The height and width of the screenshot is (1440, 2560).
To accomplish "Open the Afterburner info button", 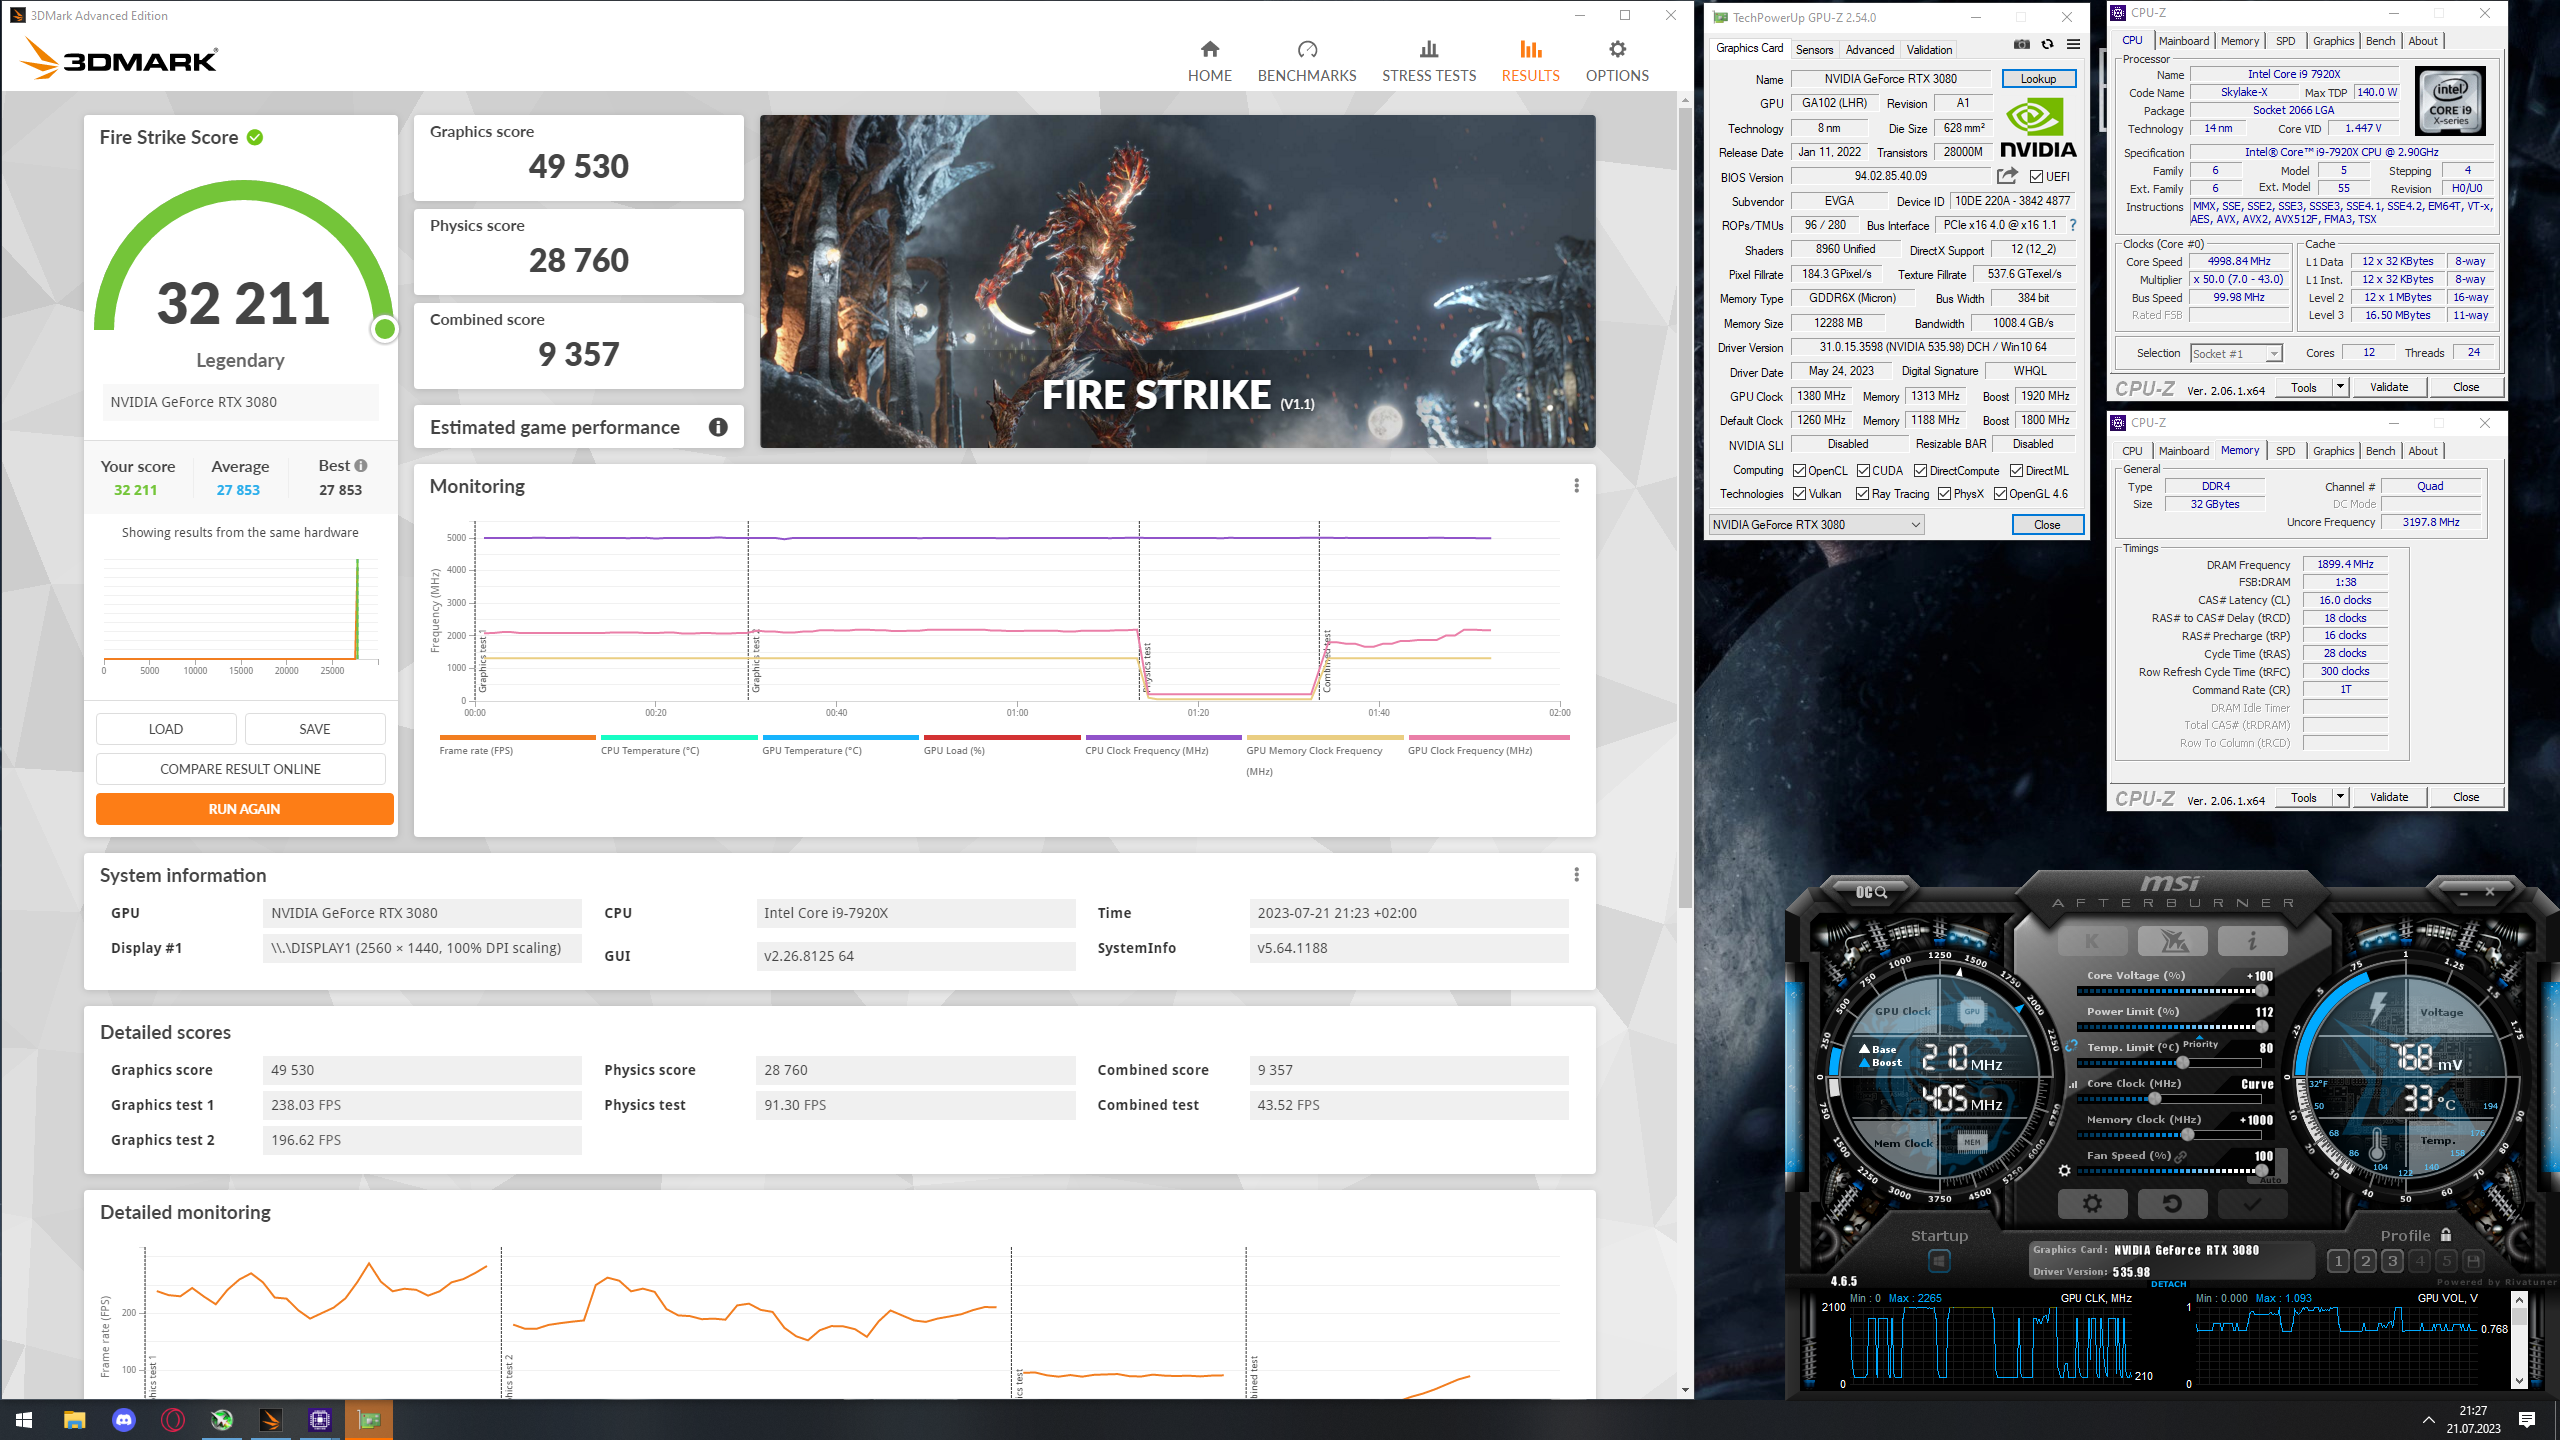I will (x=2252, y=940).
